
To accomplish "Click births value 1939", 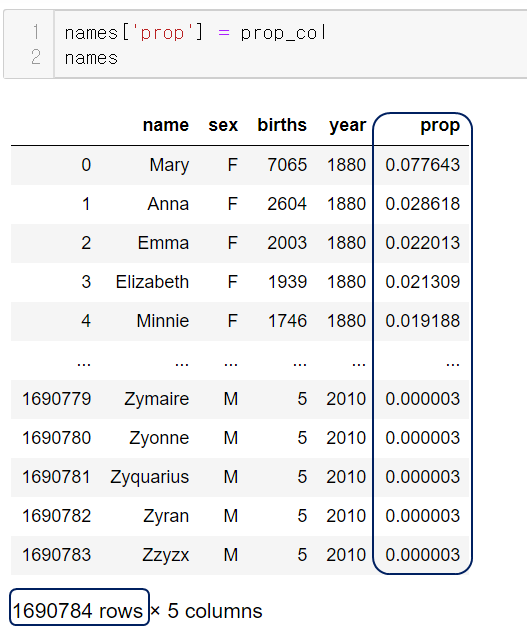I will point(287,282).
